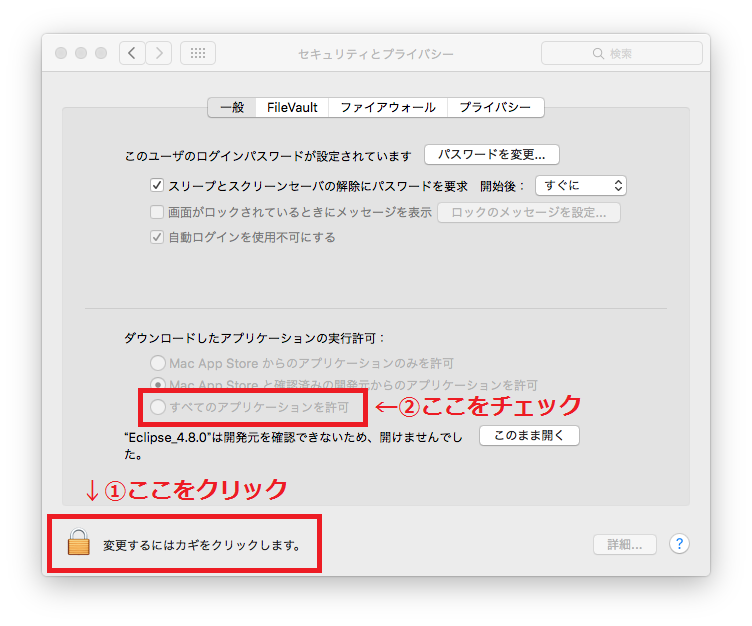Click the help question mark button
The width and height of the screenshot is (752, 626).
click(x=680, y=544)
